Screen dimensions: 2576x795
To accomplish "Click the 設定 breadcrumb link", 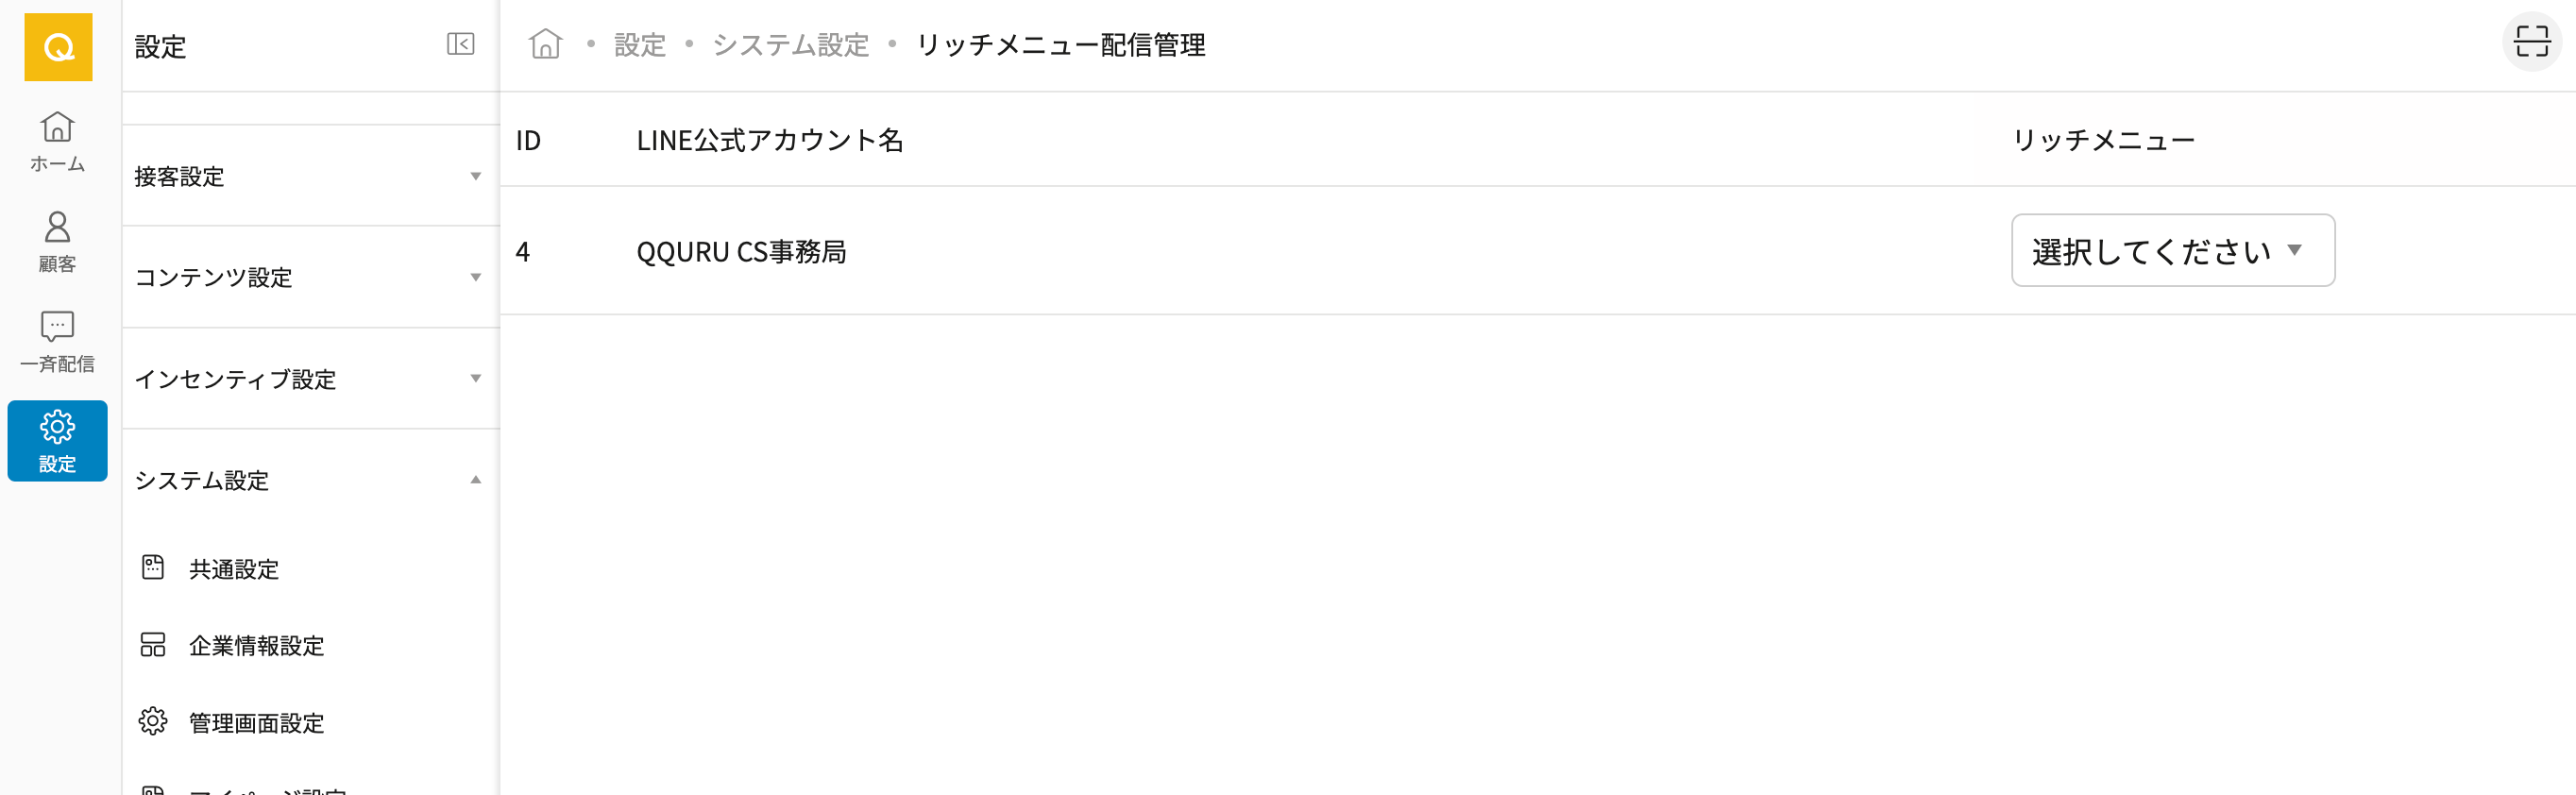I will [639, 45].
